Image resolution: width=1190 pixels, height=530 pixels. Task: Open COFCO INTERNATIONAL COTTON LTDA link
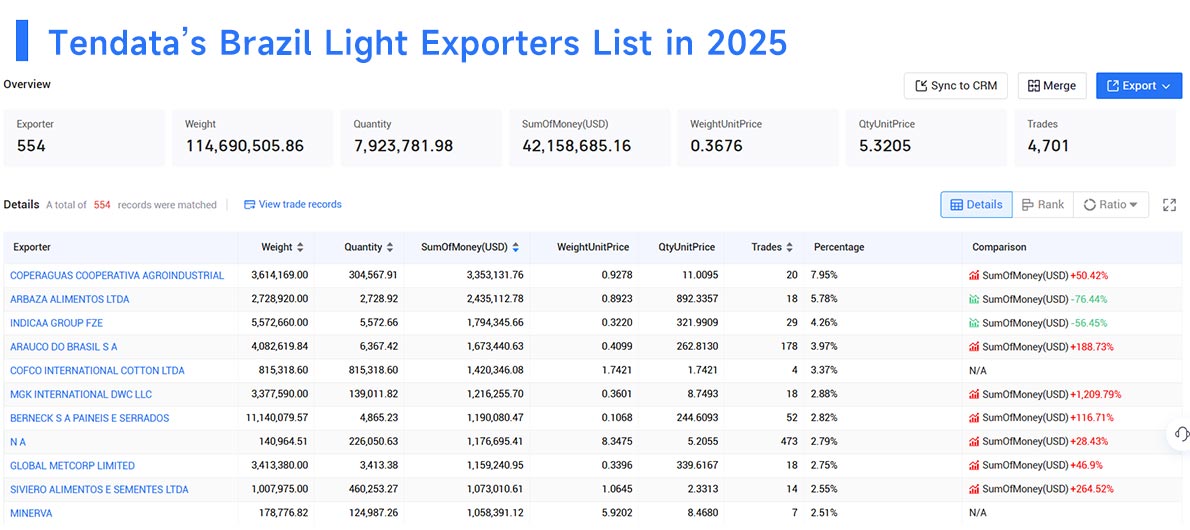97,371
